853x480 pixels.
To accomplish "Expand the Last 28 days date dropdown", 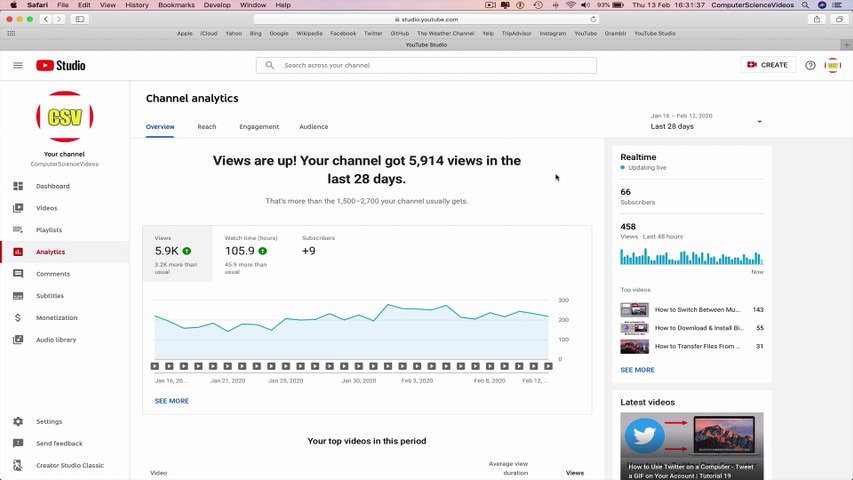I will pos(706,121).
